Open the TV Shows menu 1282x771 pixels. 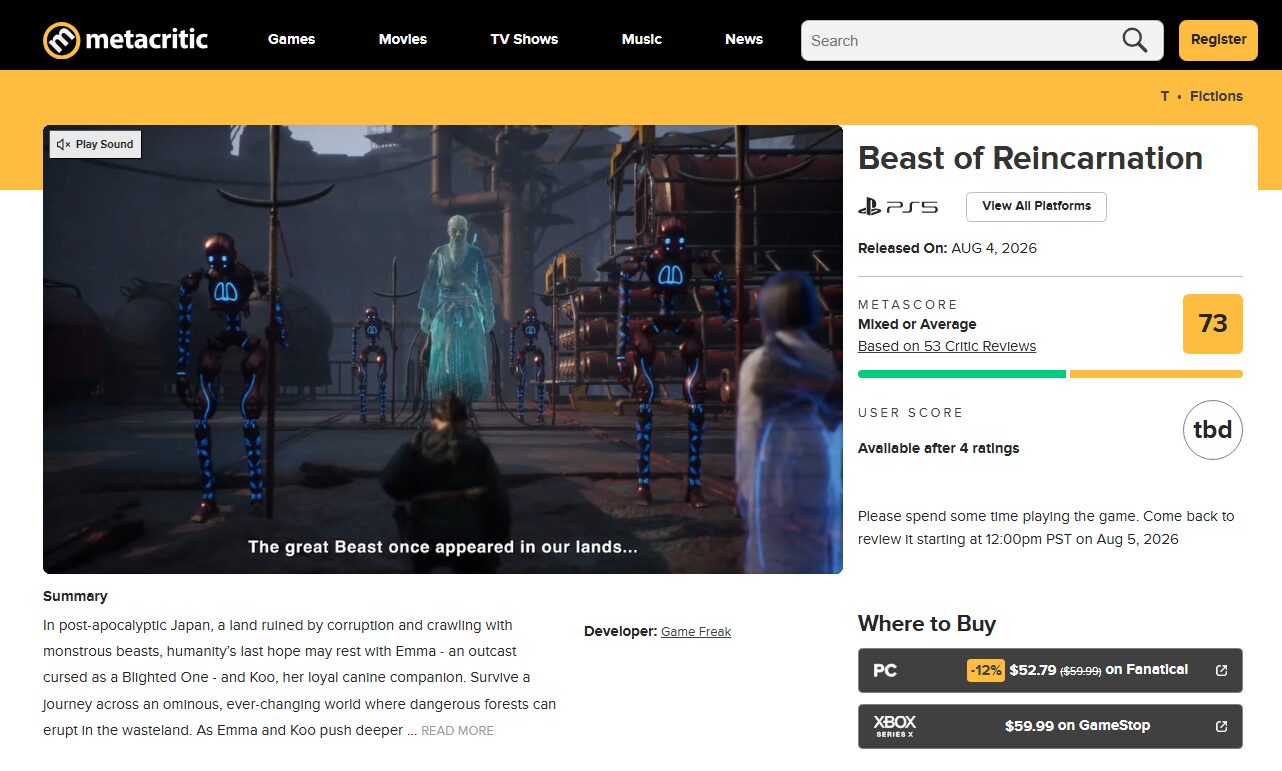pos(524,39)
